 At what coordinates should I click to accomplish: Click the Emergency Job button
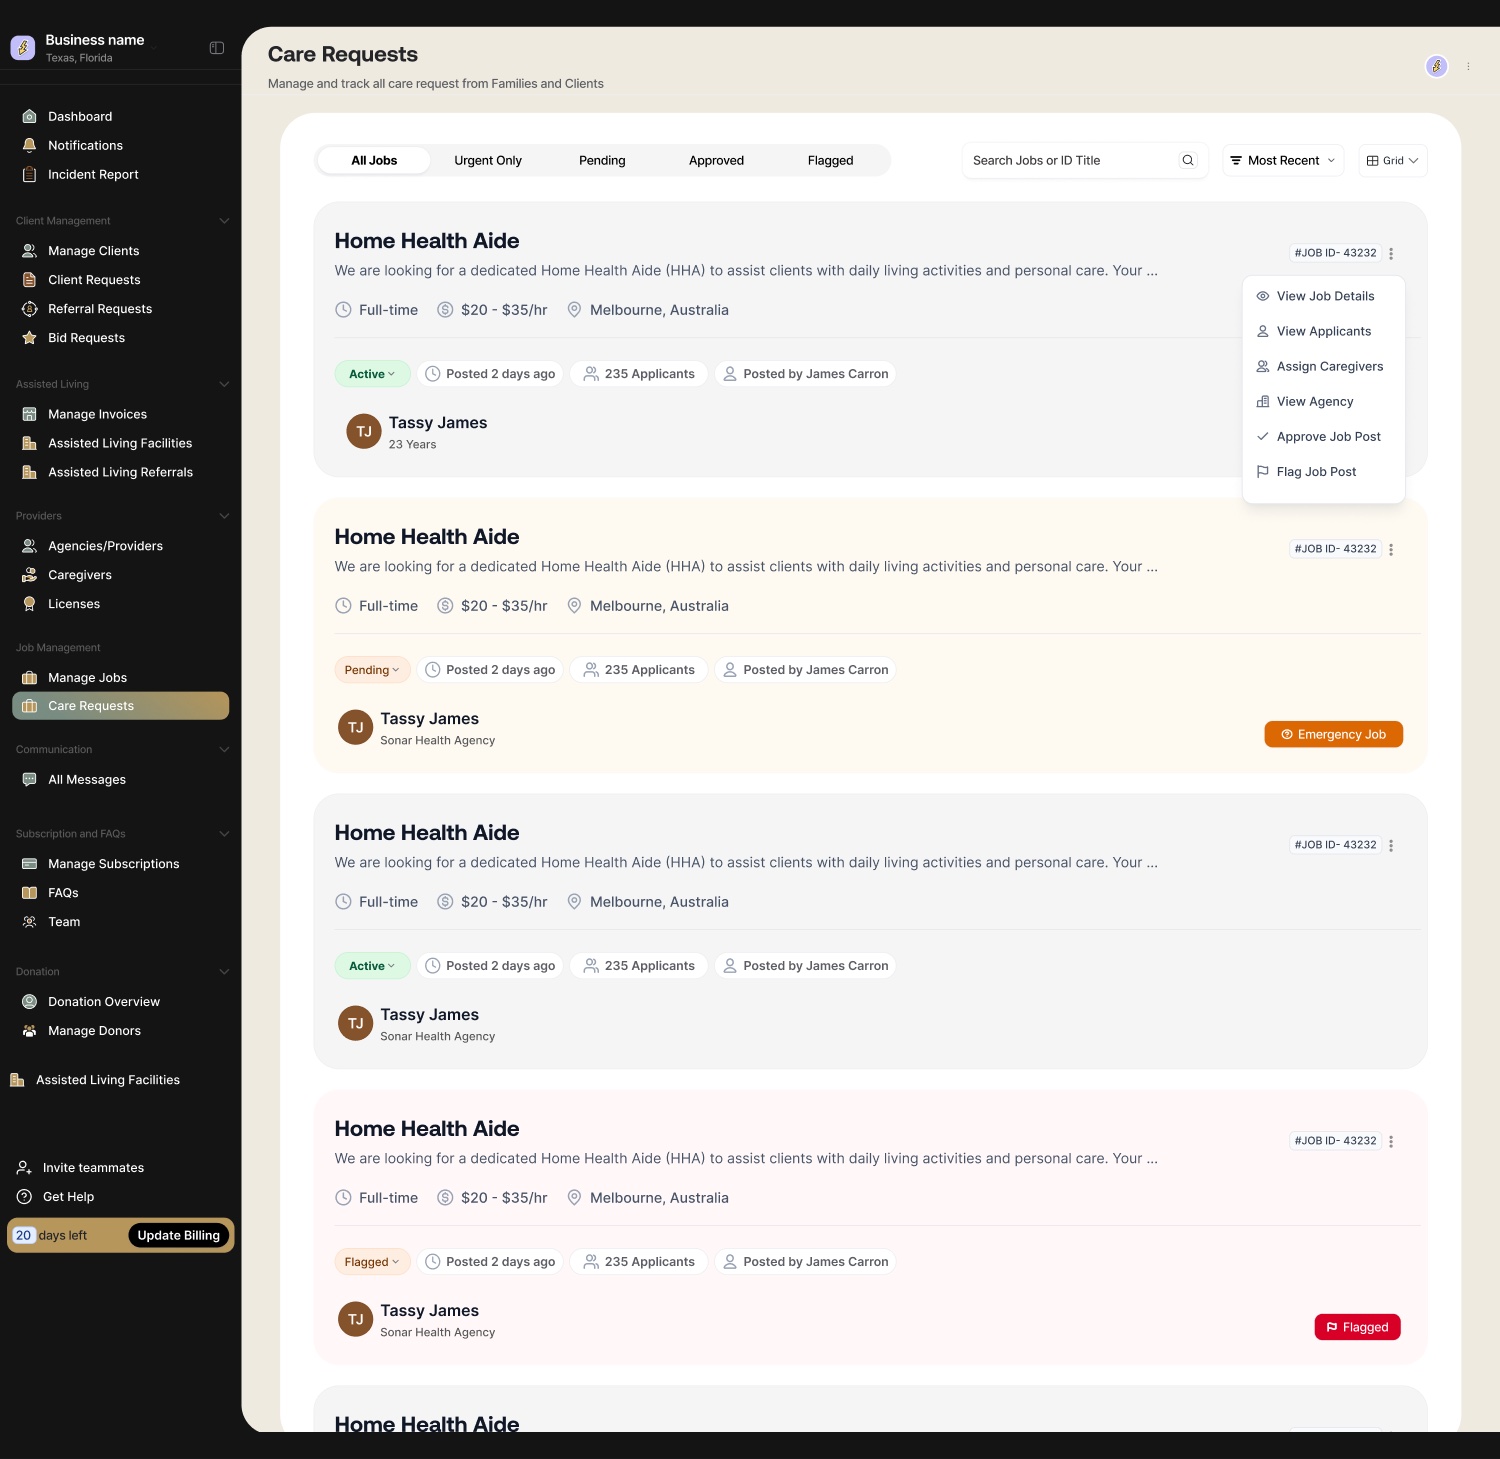click(x=1334, y=734)
